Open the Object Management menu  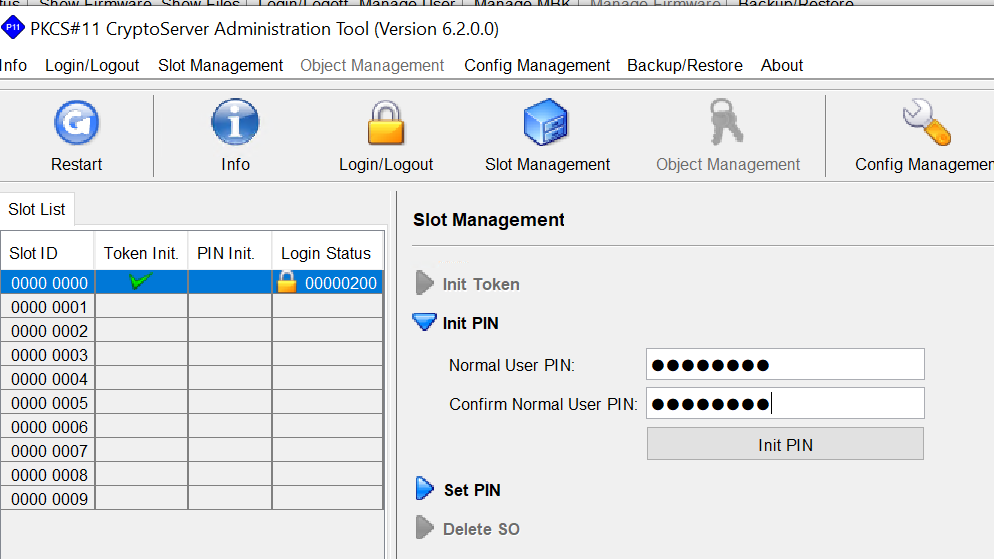pyautogui.click(x=372, y=65)
